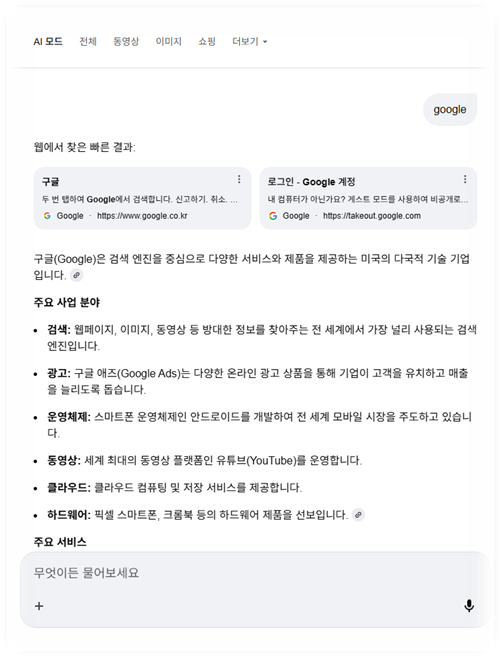Open the 구글 result card title
The image size is (501, 658).
(x=51, y=182)
